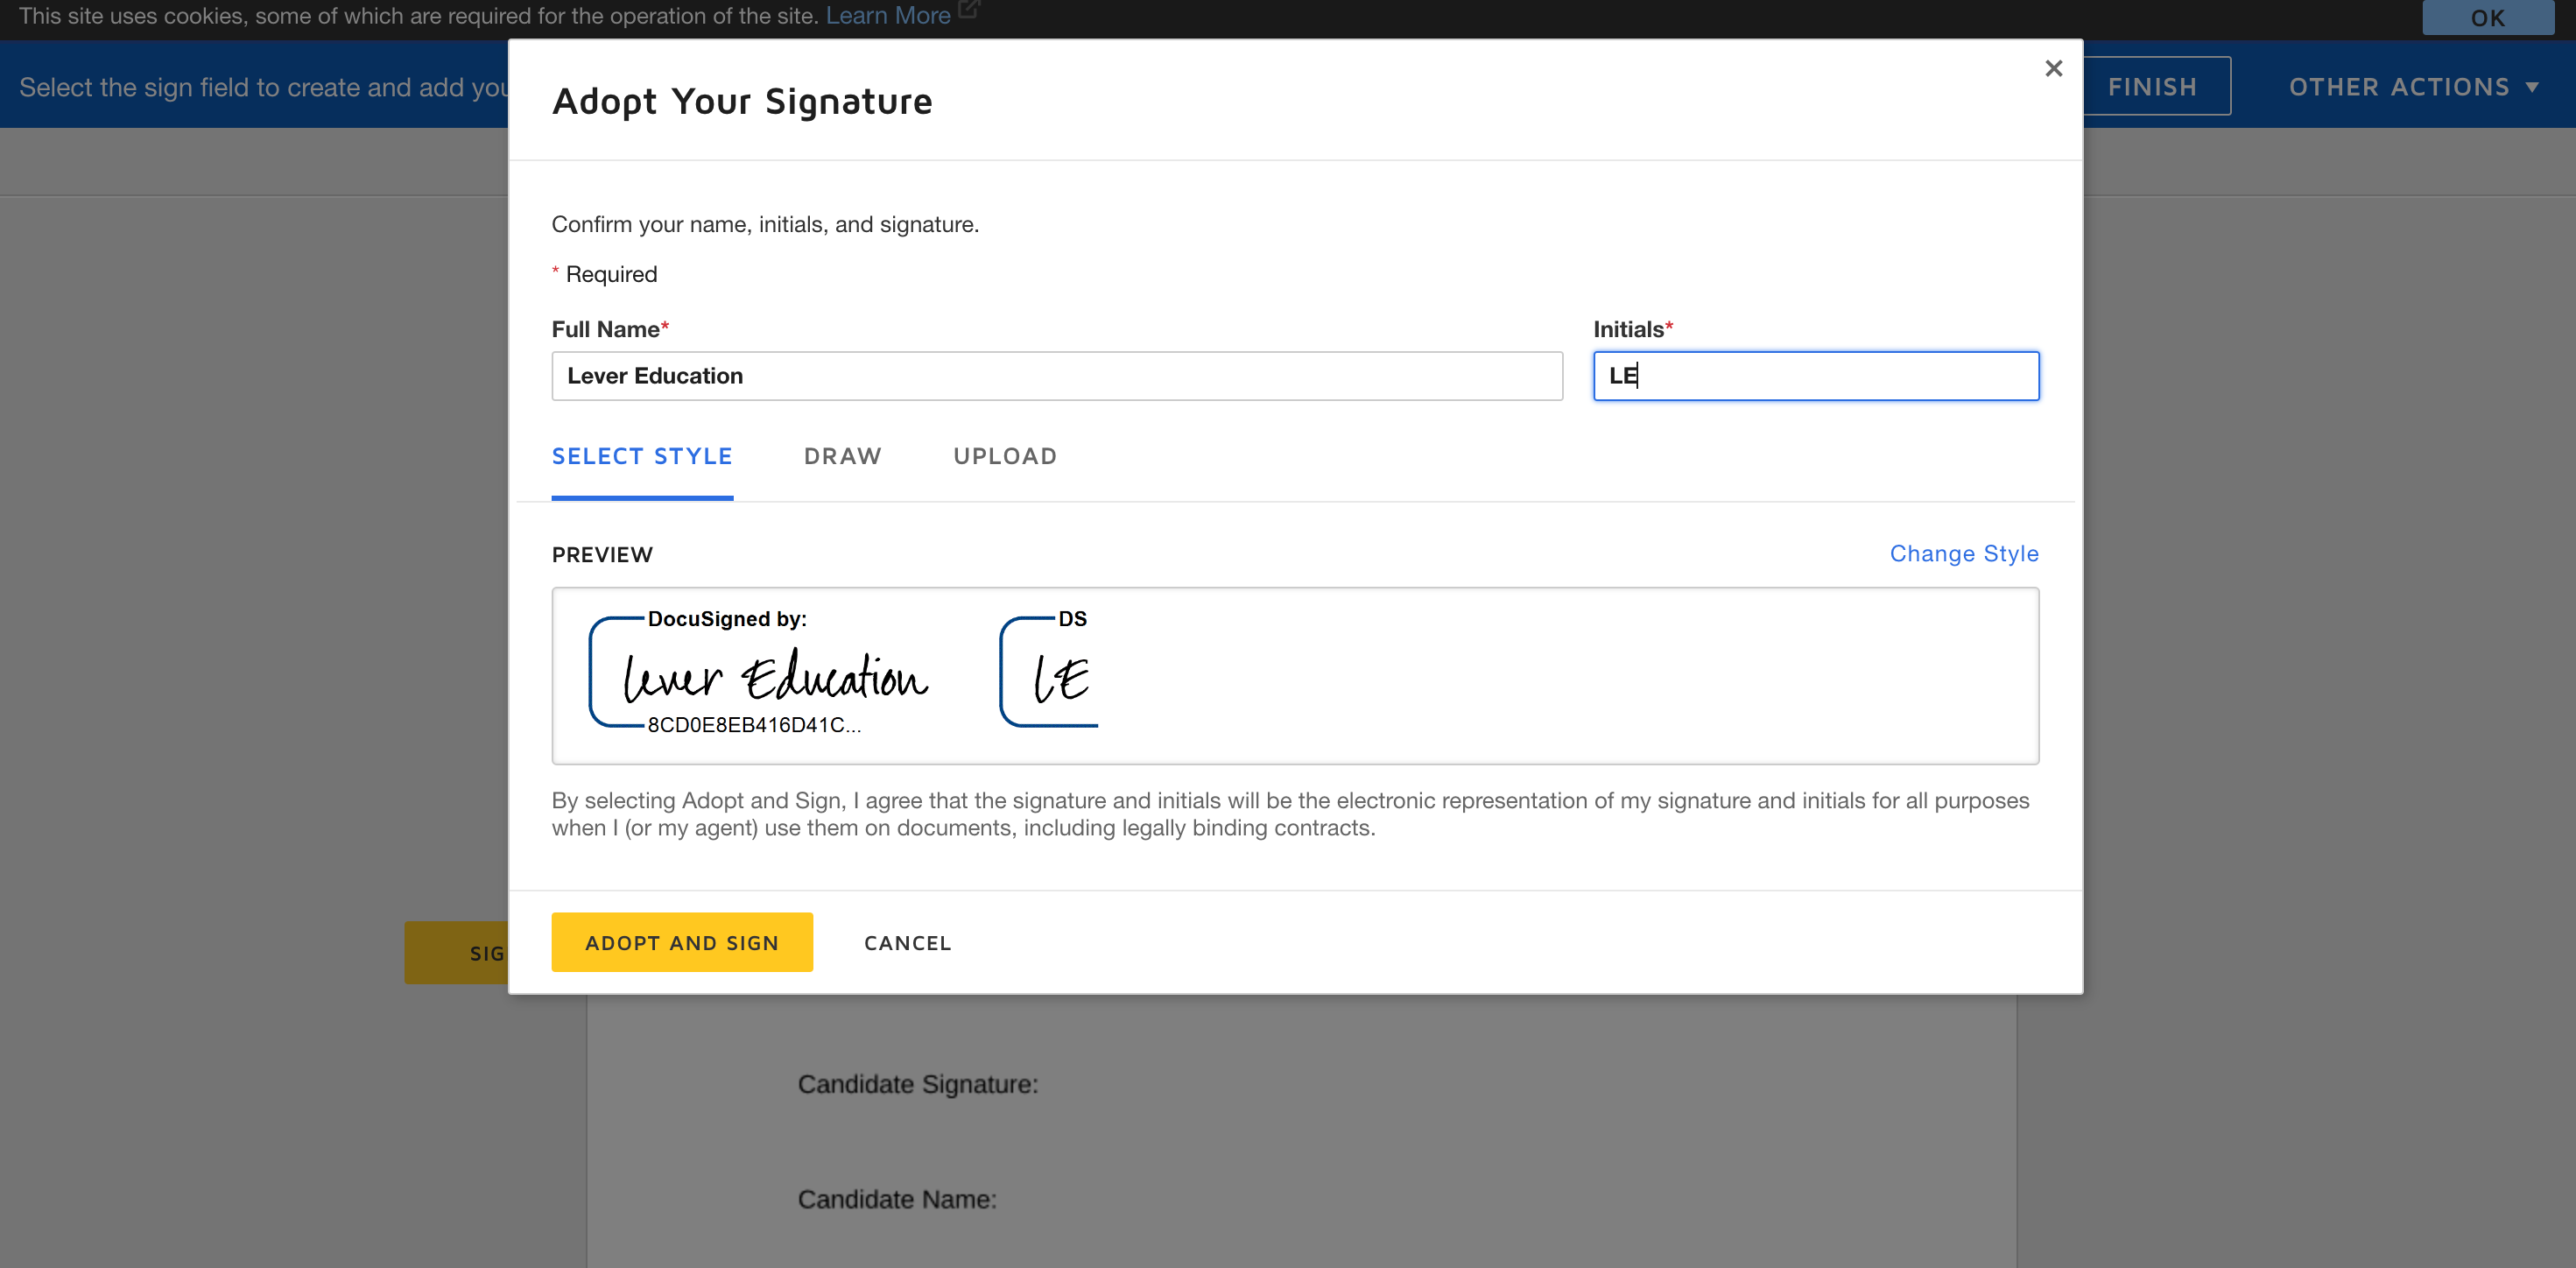Switch to the Draw tab
The width and height of the screenshot is (2576, 1268).
click(x=842, y=457)
